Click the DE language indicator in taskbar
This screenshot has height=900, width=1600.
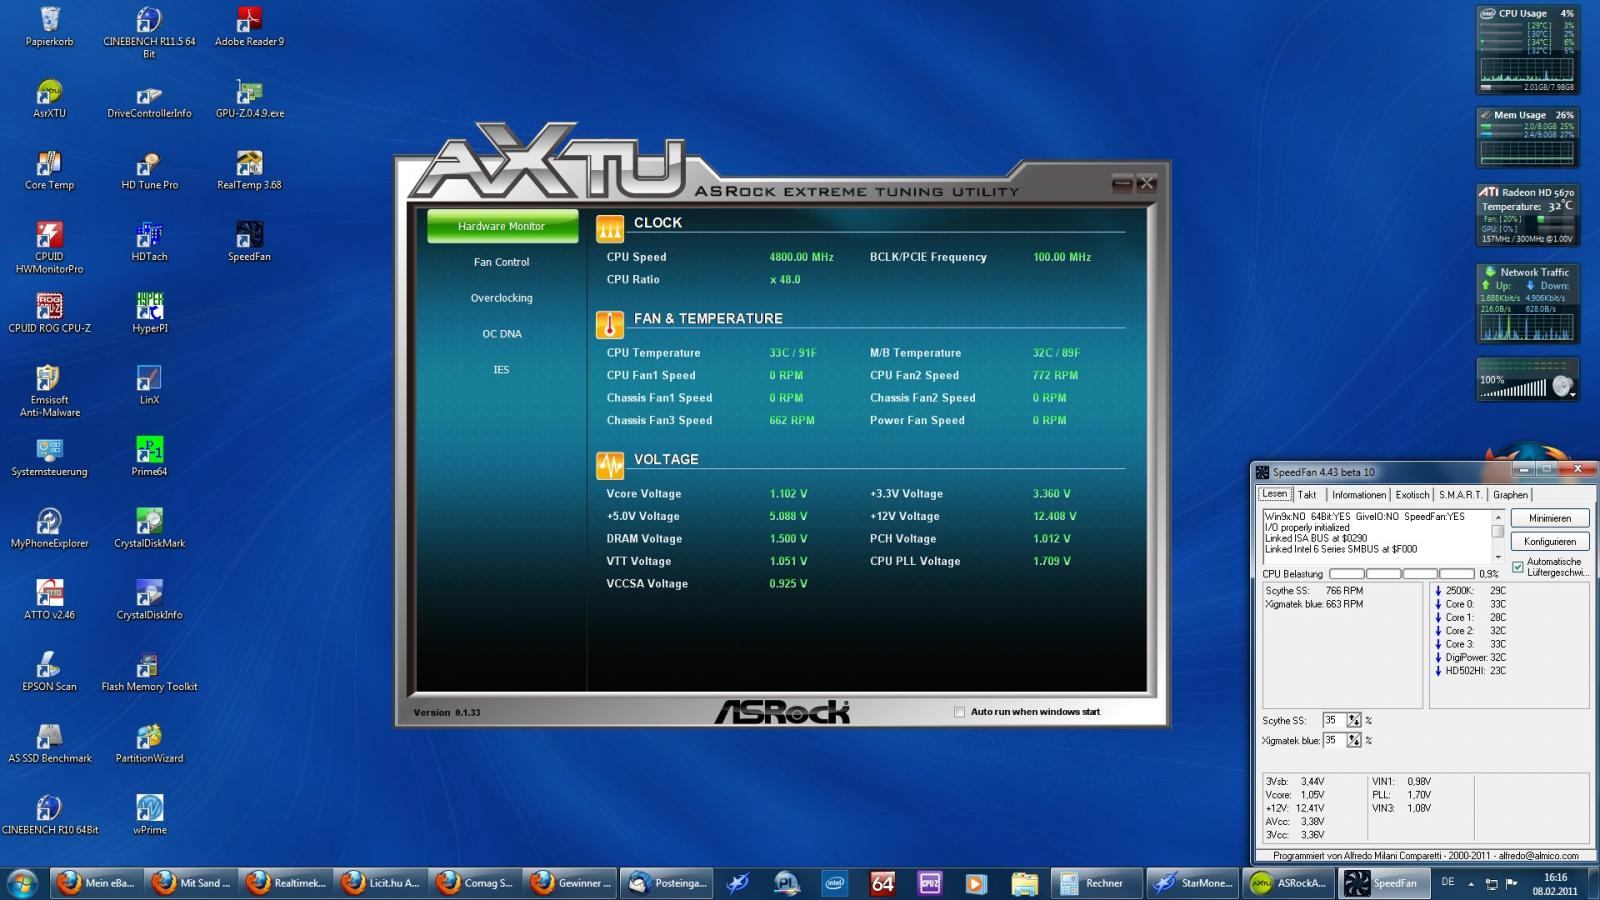point(1448,882)
